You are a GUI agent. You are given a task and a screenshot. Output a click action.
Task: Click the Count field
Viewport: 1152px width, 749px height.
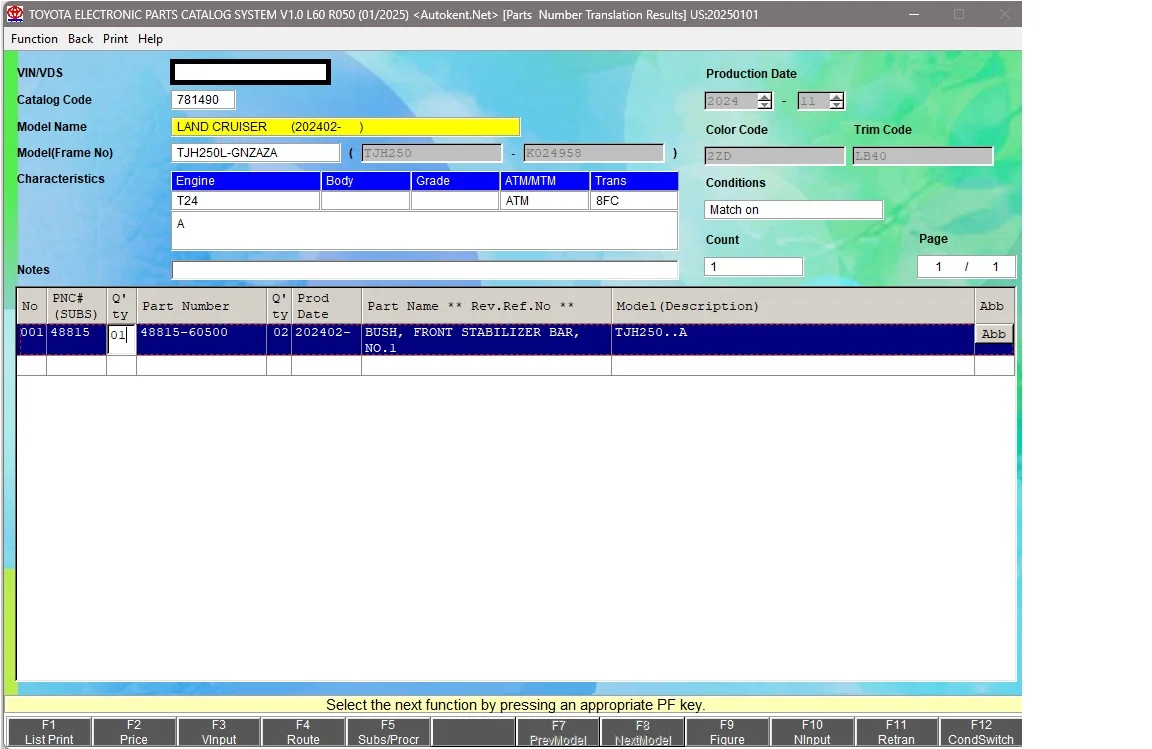click(x=753, y=266)
